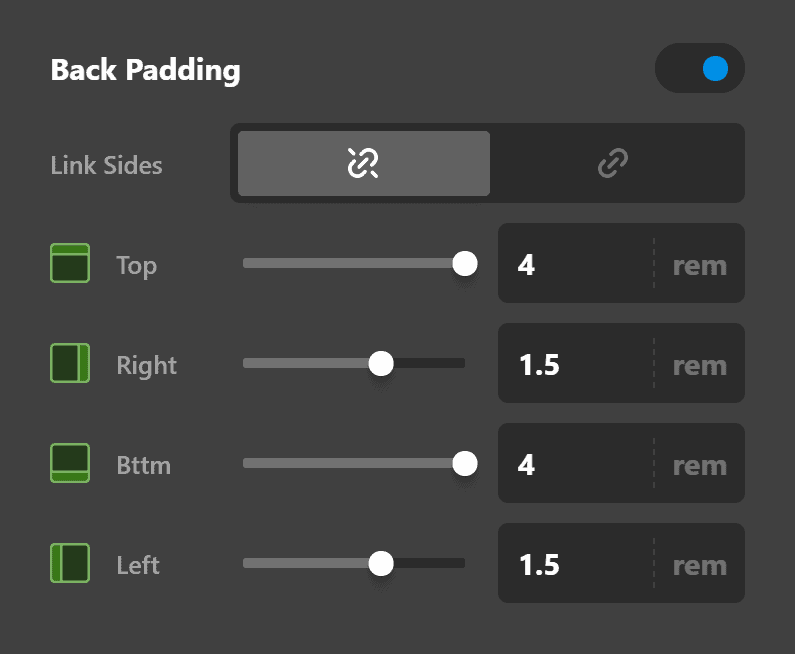Click the Top padding slider handle
795x654 pixels.
(x=464, y=264)
